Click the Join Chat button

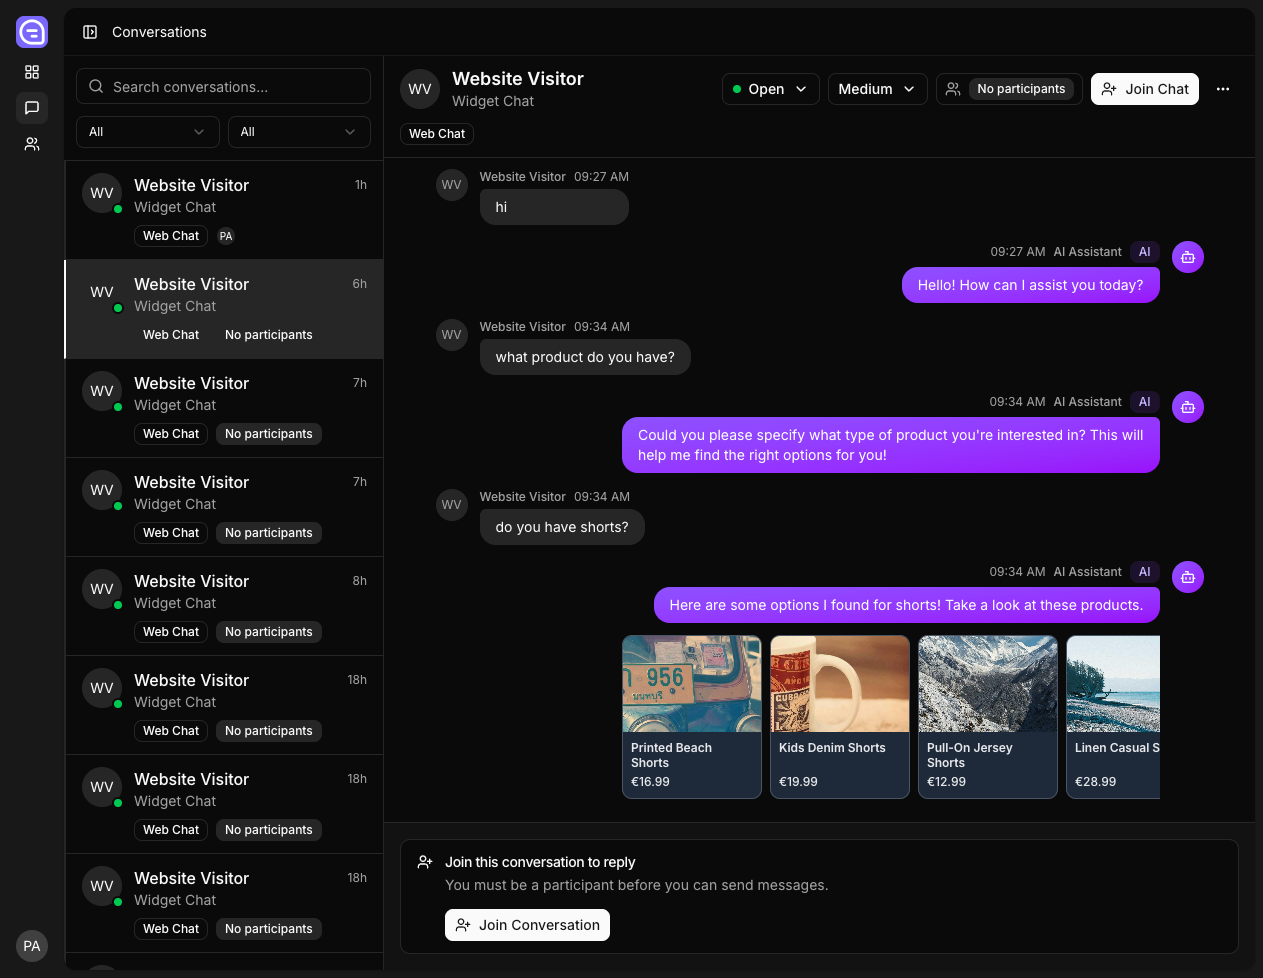1144,89
